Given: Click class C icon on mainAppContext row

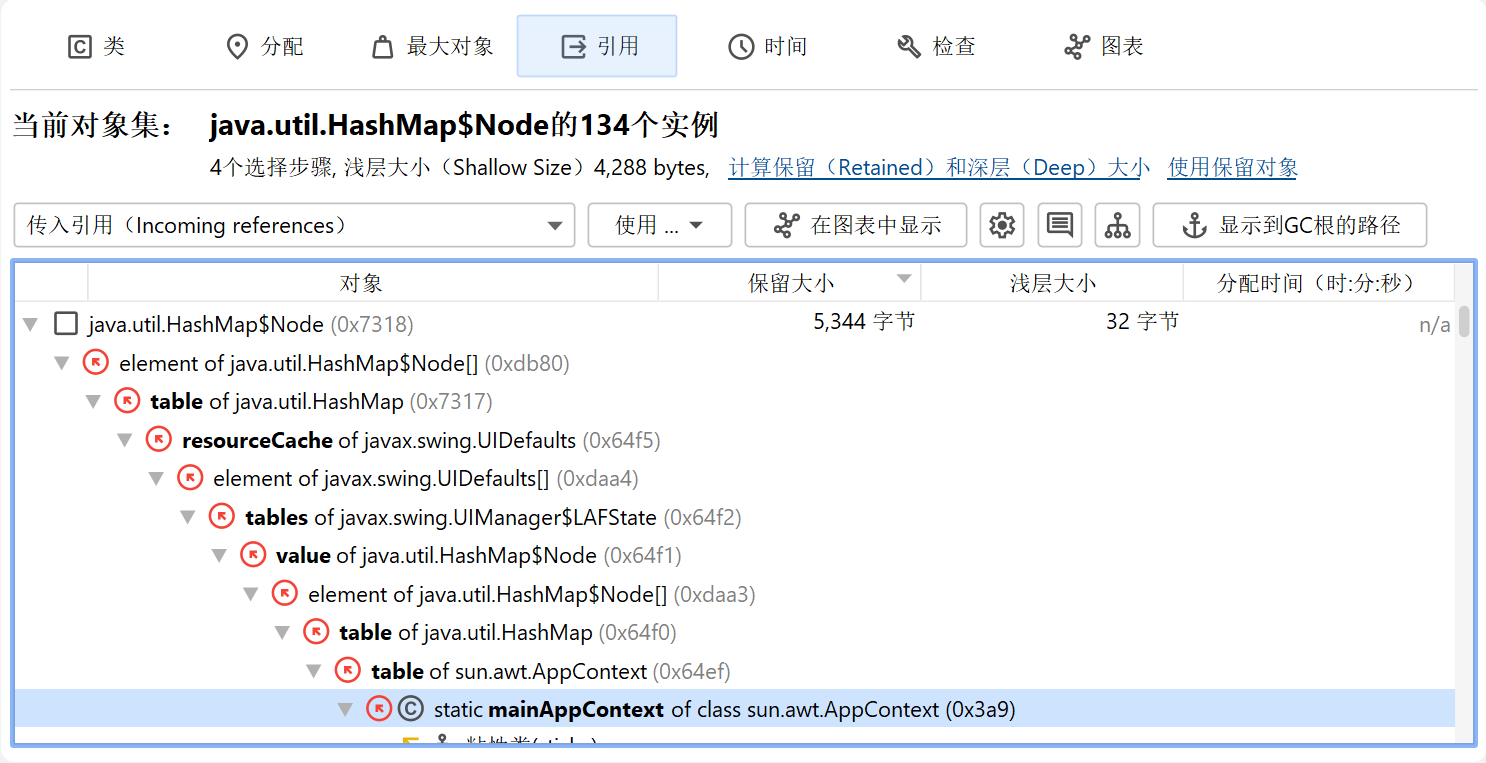Looking at the screenshot, I should 411,709.
